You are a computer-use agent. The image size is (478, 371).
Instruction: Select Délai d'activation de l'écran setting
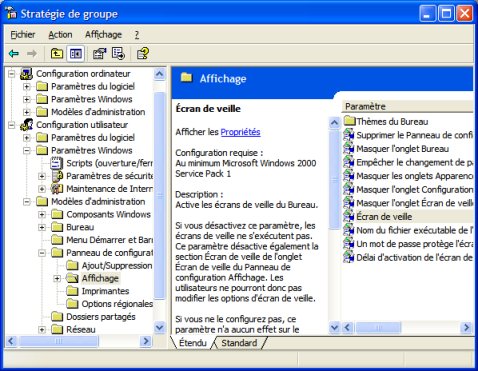coord(408,258)
